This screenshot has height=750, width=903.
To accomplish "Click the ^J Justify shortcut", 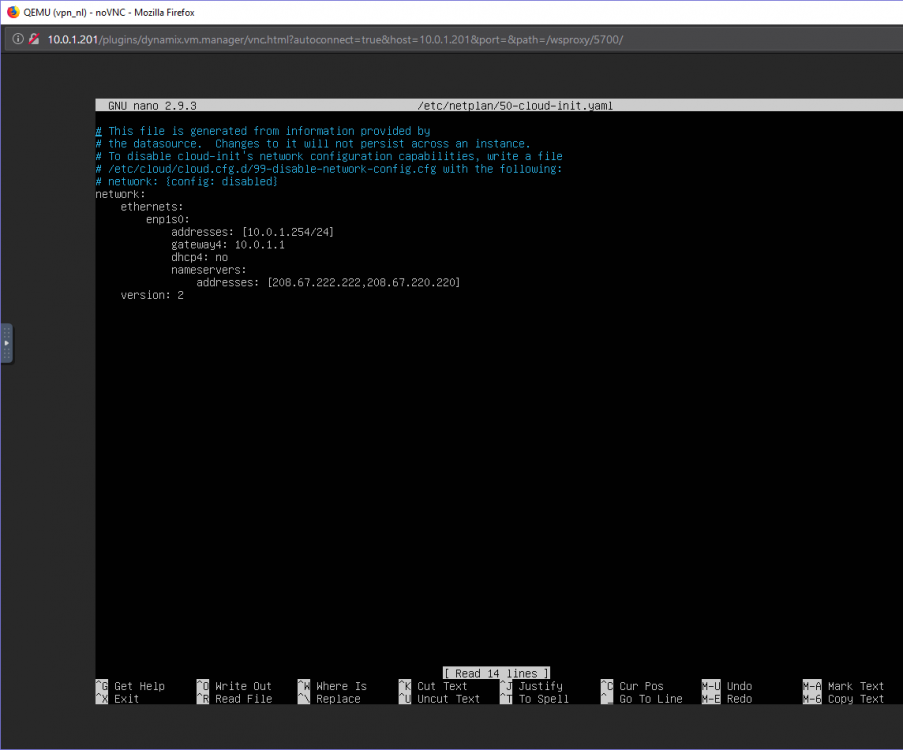I will coord(532,686).
